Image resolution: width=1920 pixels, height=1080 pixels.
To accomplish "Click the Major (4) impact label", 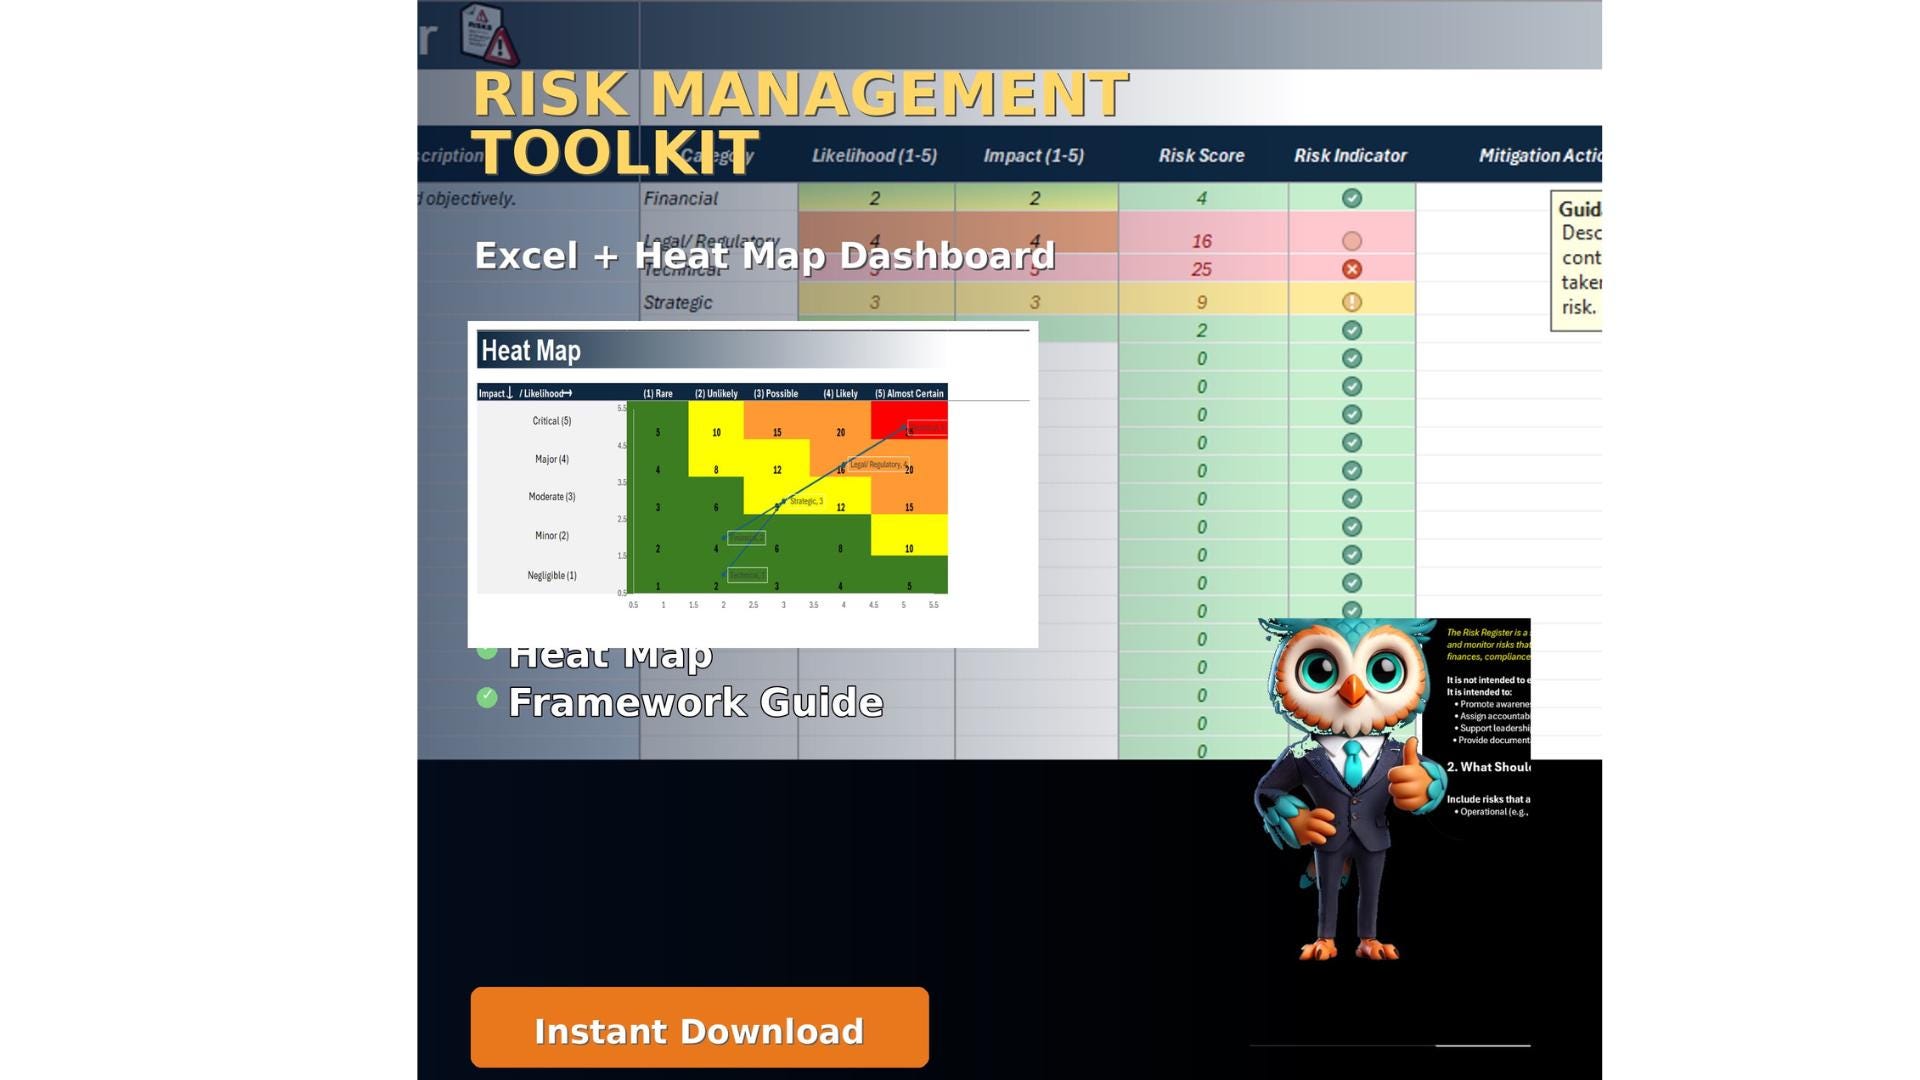I will coord(552,459).
